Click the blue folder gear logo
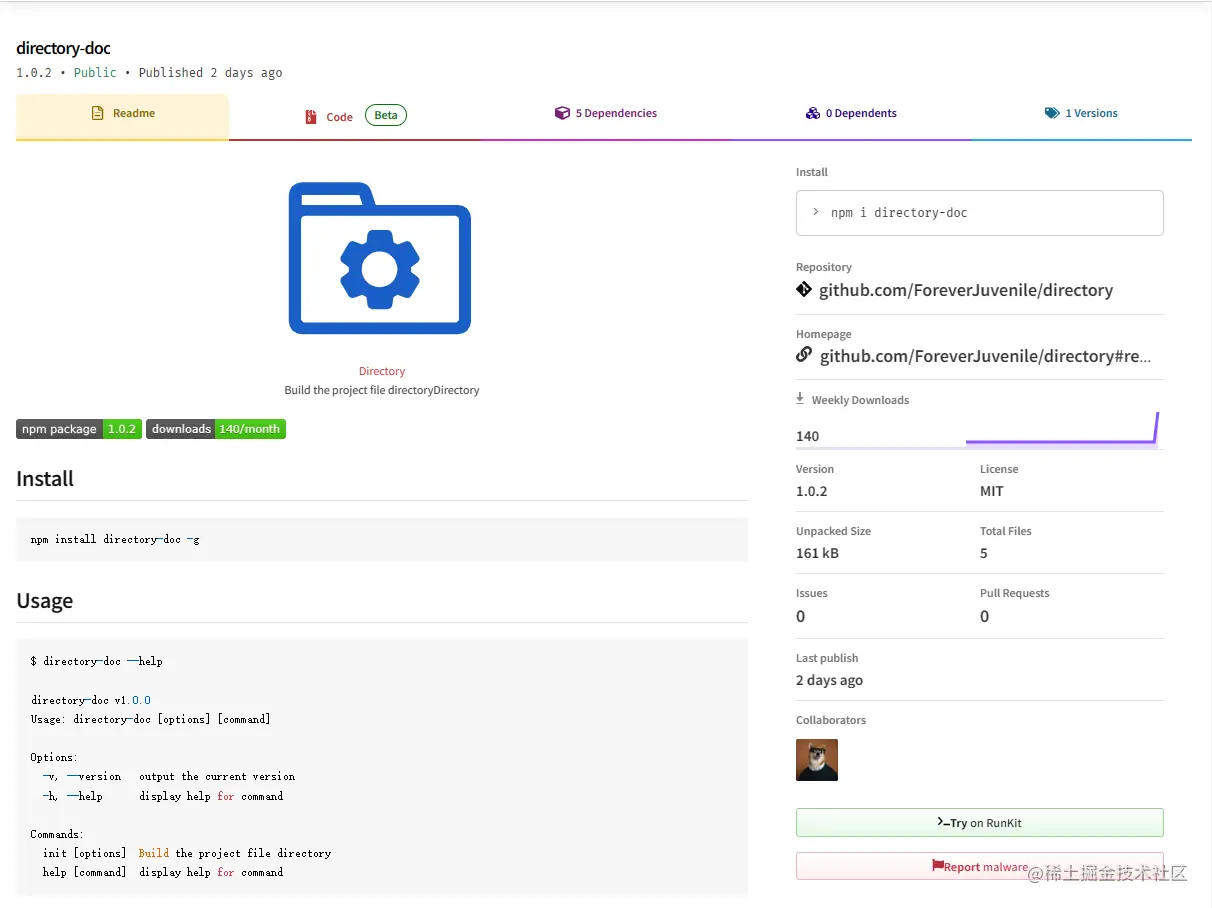1212x908 pixels. [380, 258]
